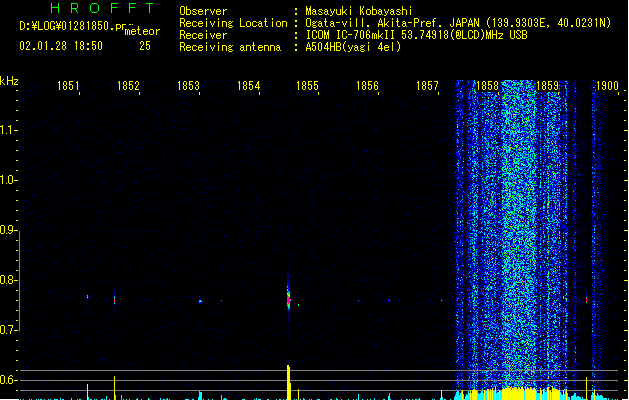Click the 1900 time marker
Image resolution: width=629 pixels, height=400 pixels.
pos(607,86)
